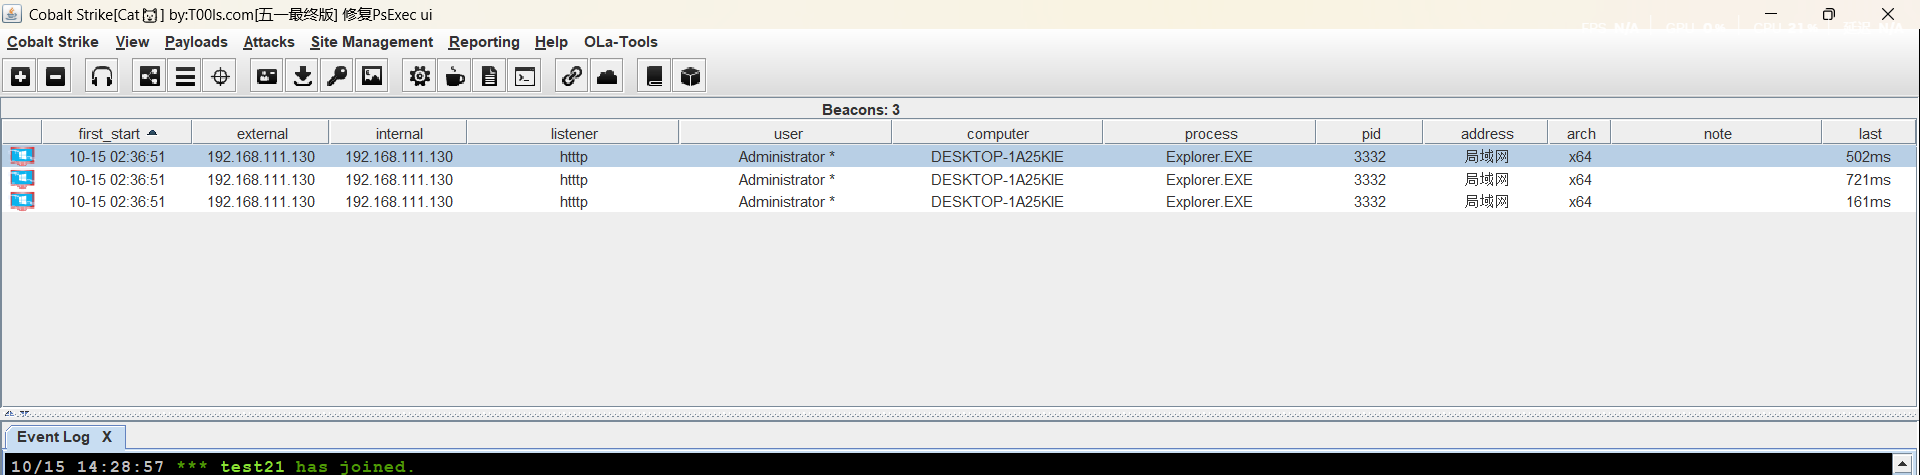Sort by the computer column header
This screenshot has height=475, width=1920.
(998, 133)
